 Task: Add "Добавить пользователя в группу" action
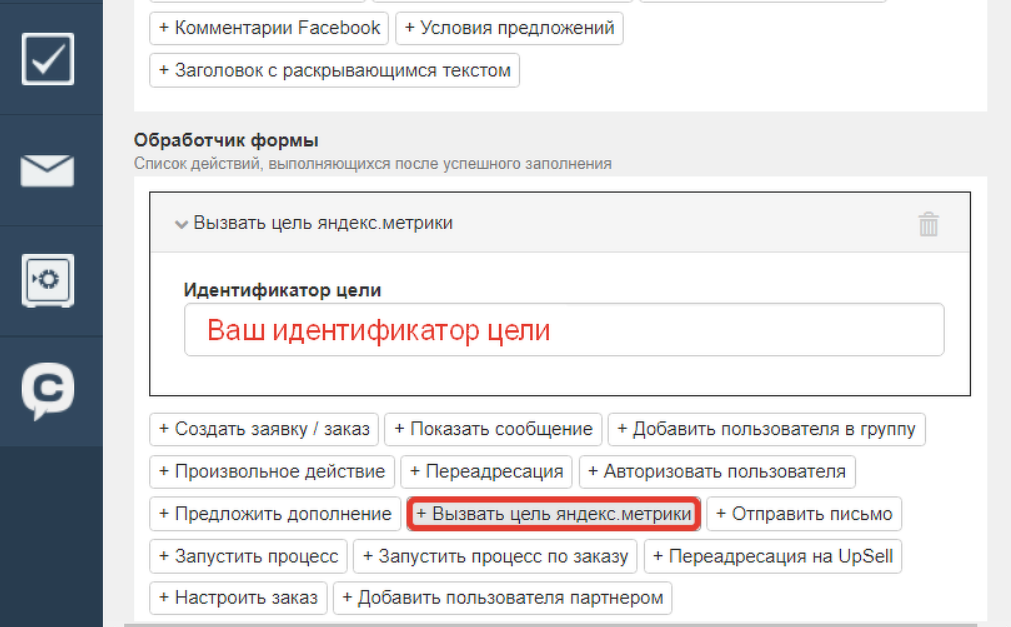(x=767, y=429)
